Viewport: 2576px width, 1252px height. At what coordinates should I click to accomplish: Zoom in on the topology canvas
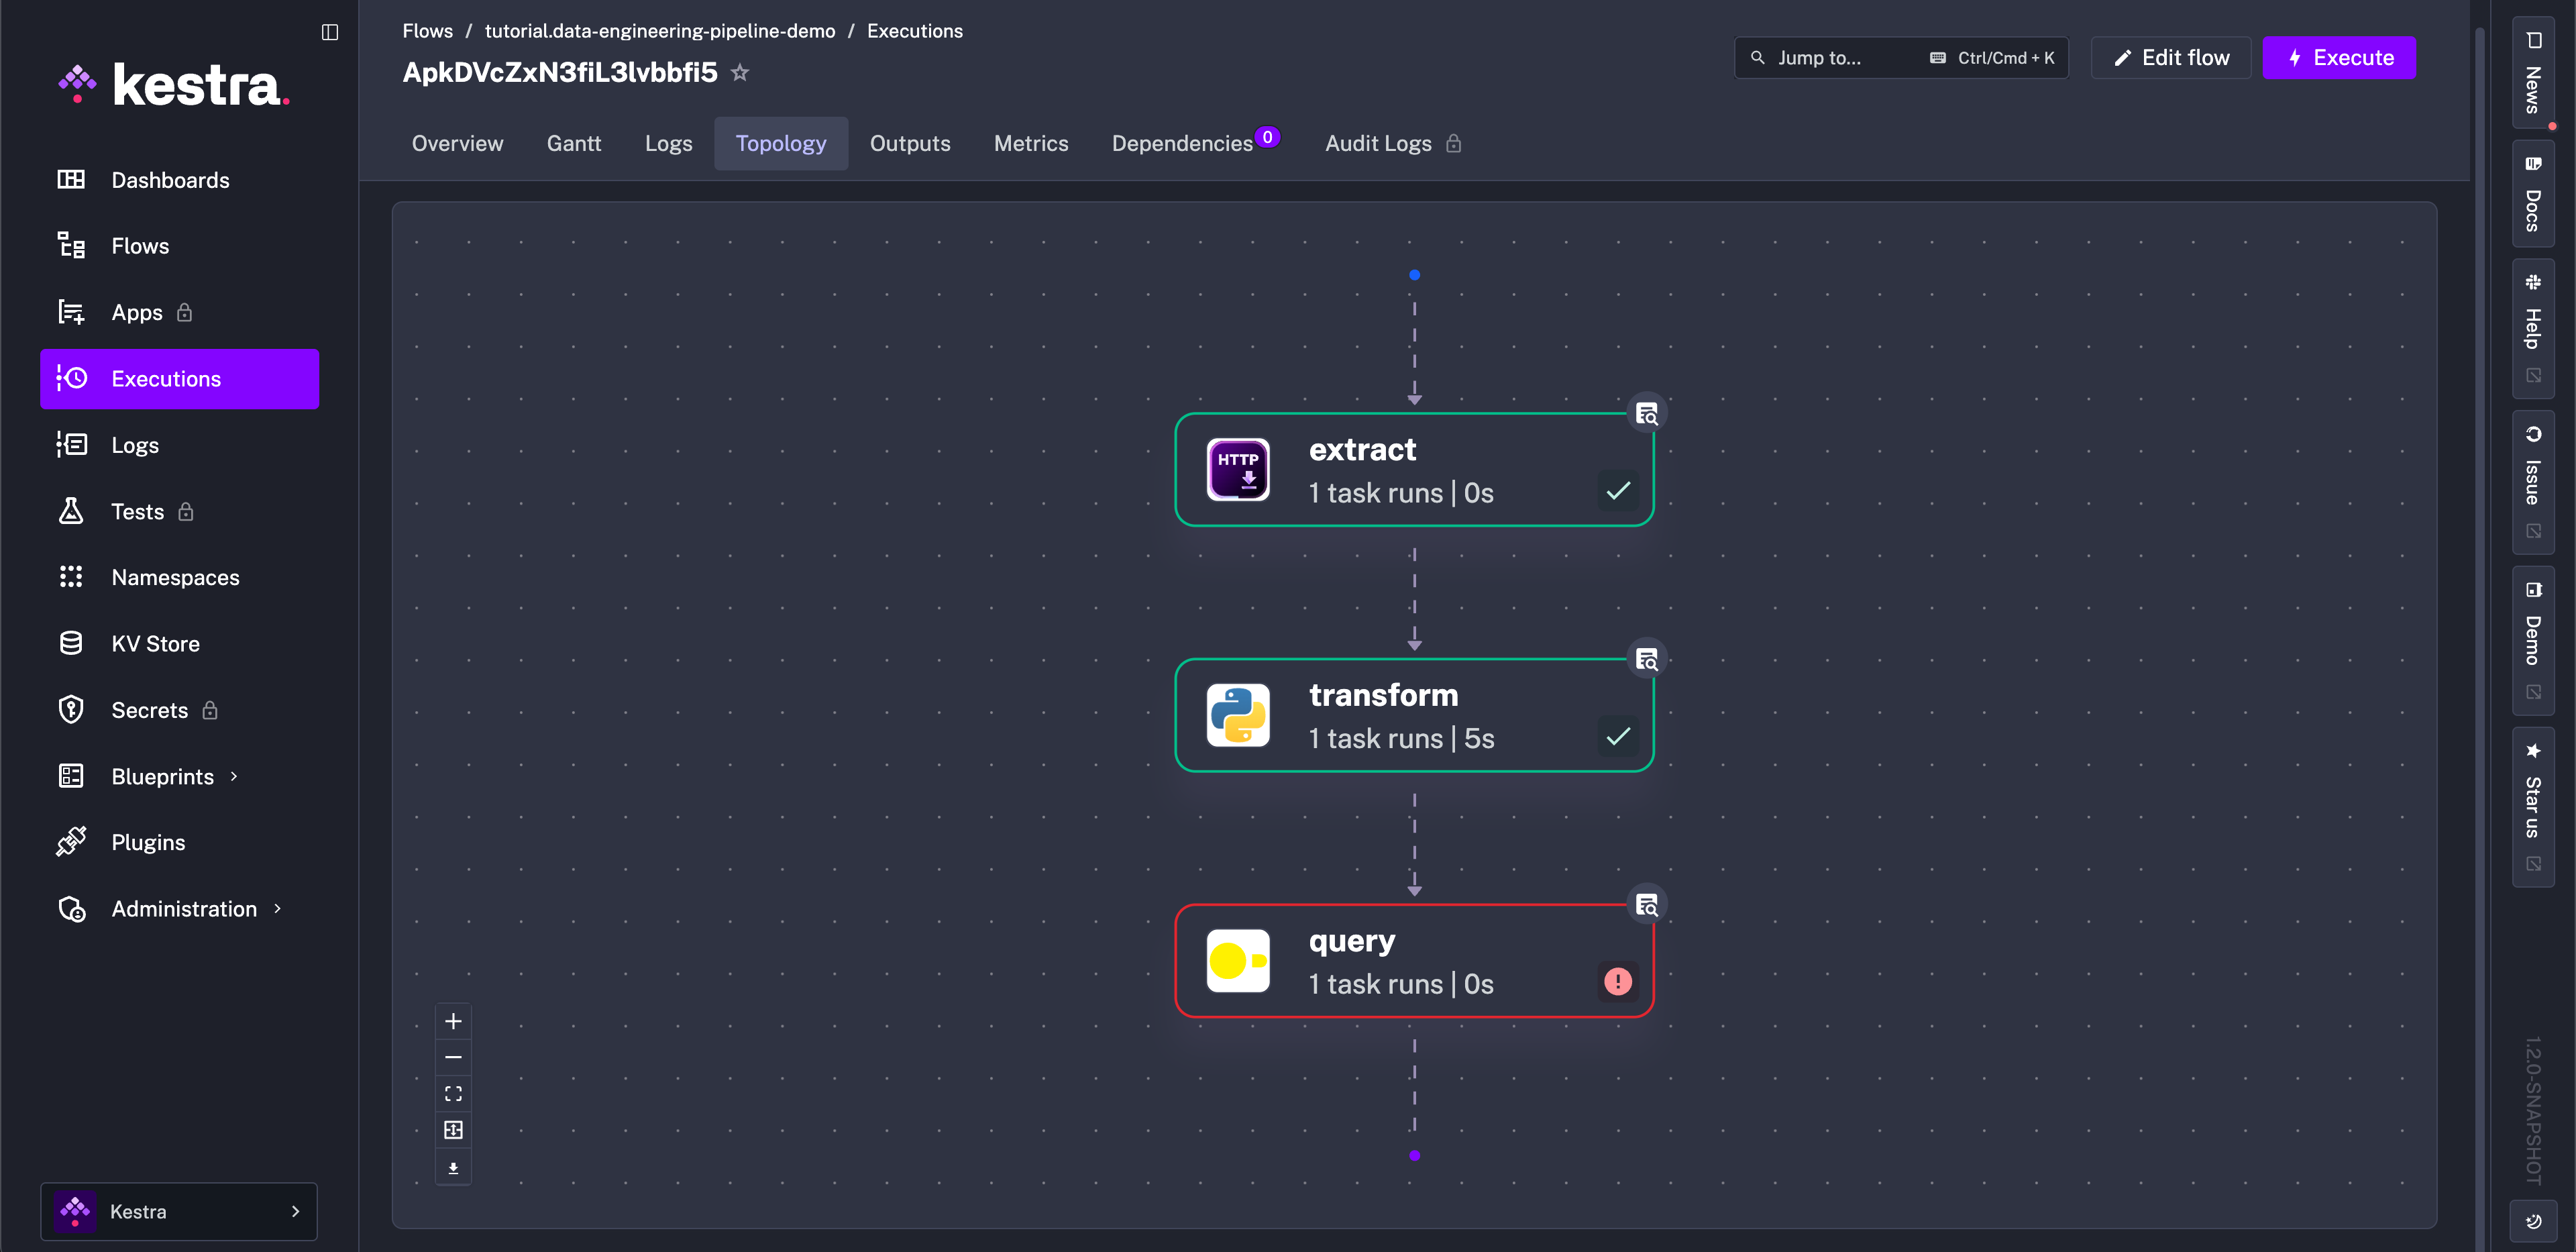pos(453,1021)
